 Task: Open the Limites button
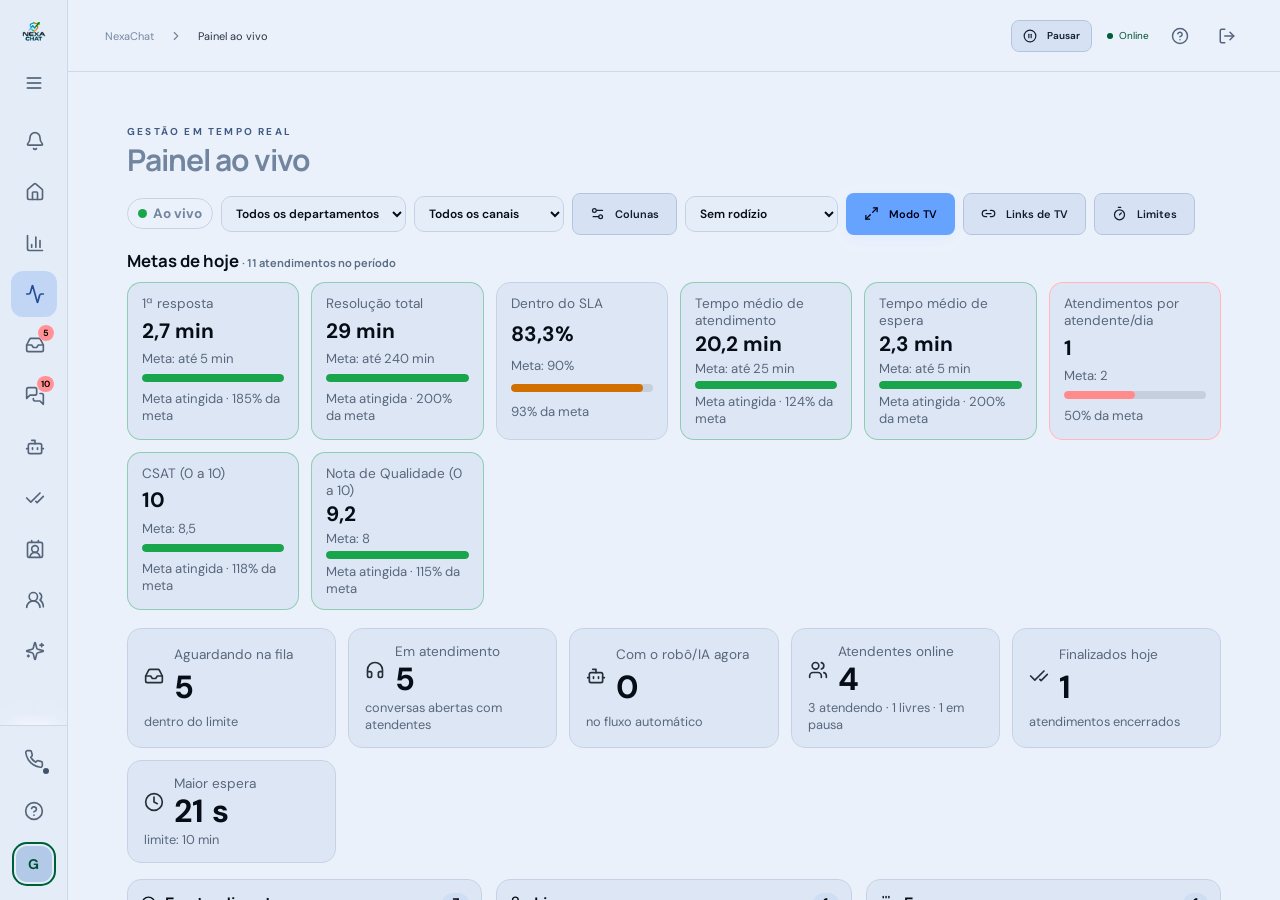pos(1144,214)
